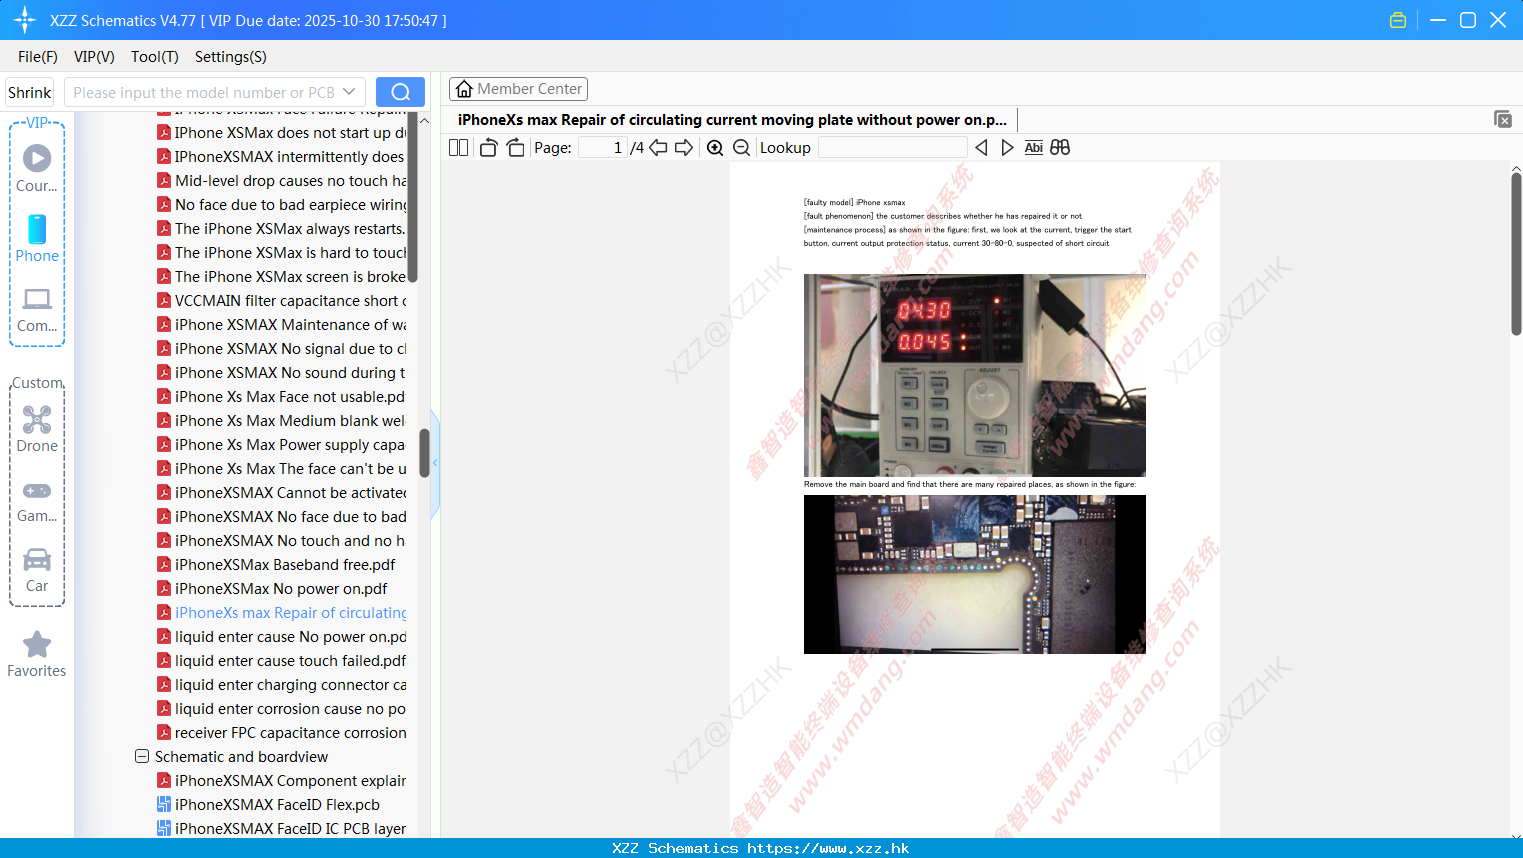Viewport: 1523px width, 858px height.
Task: Open the Drone category
Action: tap(37, 429)
